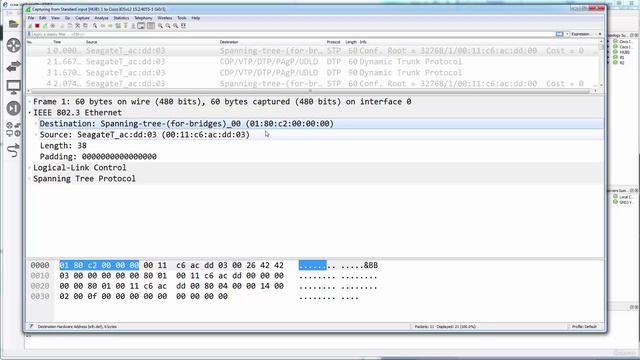Click highlighted hex bytes 01 80 c2
This screenshot has width=640, height=360.
coord(99,265)
